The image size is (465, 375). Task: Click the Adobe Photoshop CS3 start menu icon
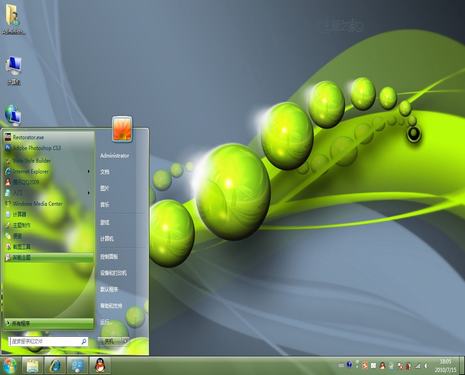pyautogui.click(x=8, y=148)
